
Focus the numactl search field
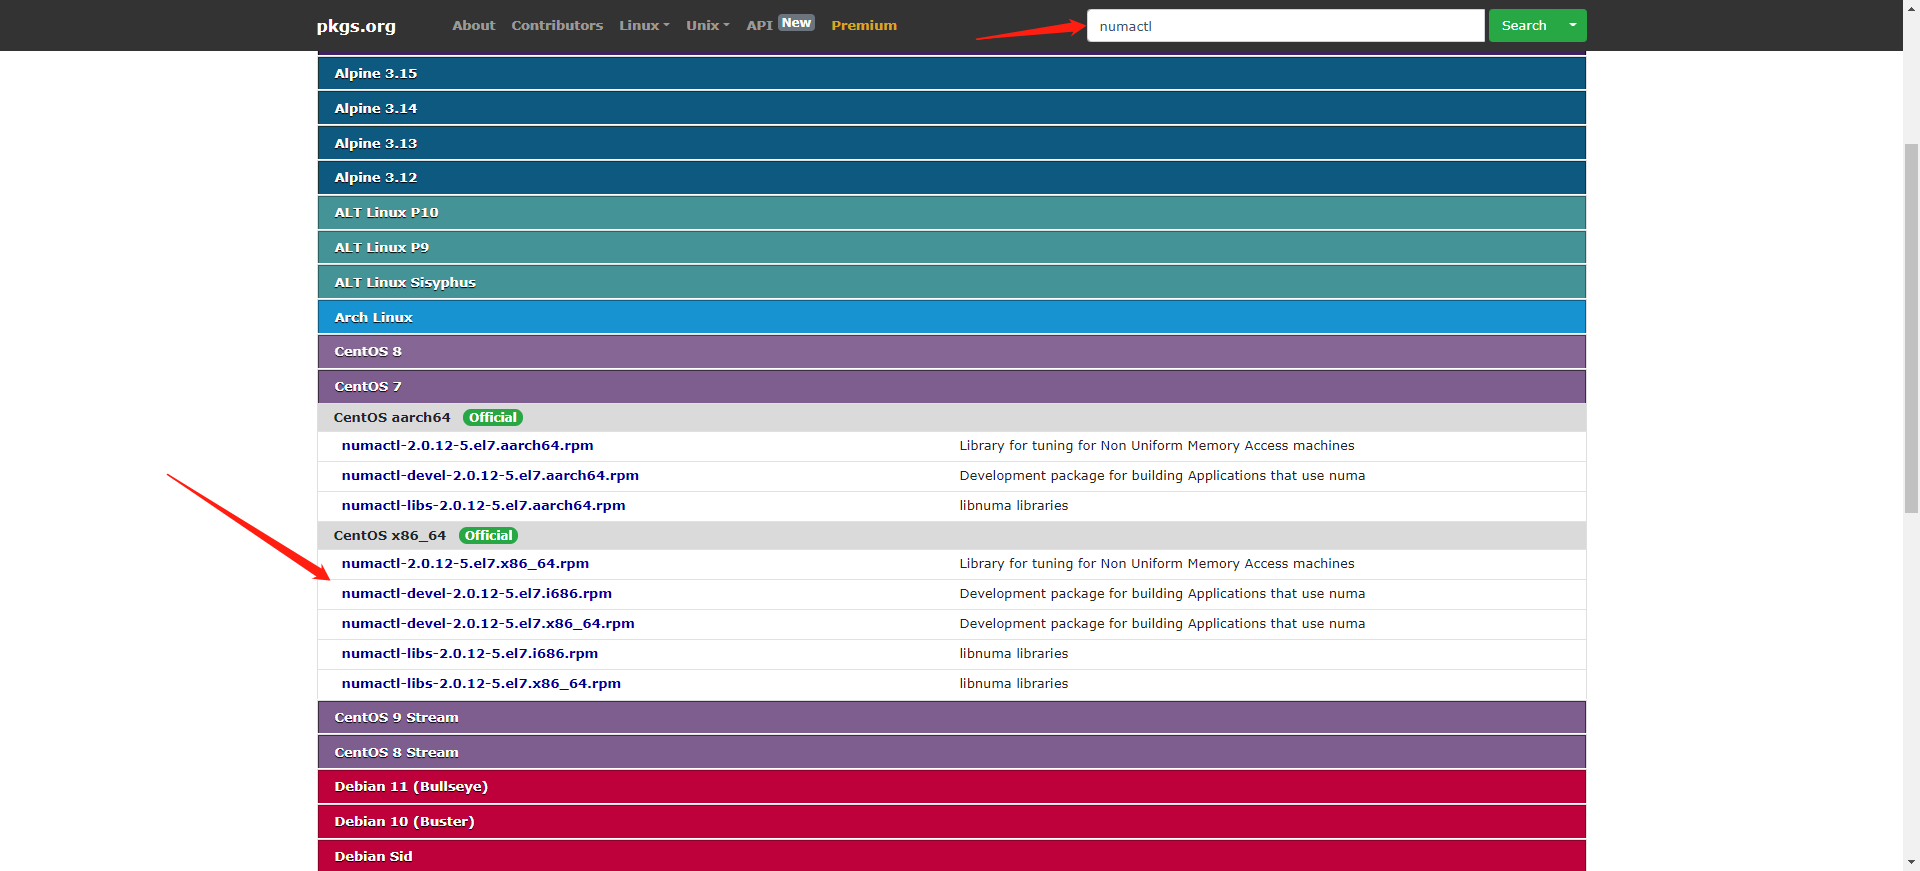1285,26
